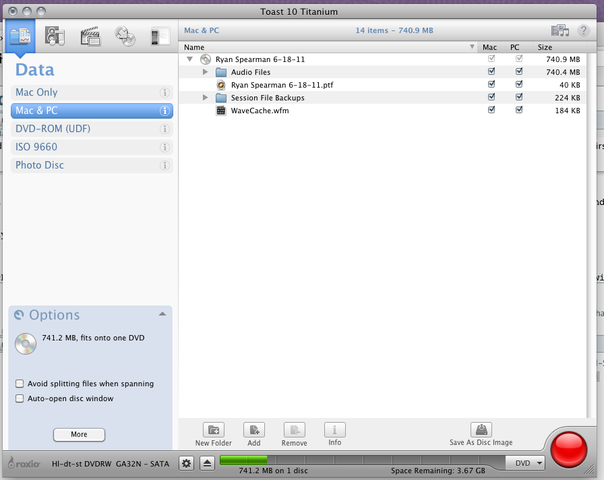Expand the Audio Files folder
Screen dimensions: 604x480
(206, 72)
